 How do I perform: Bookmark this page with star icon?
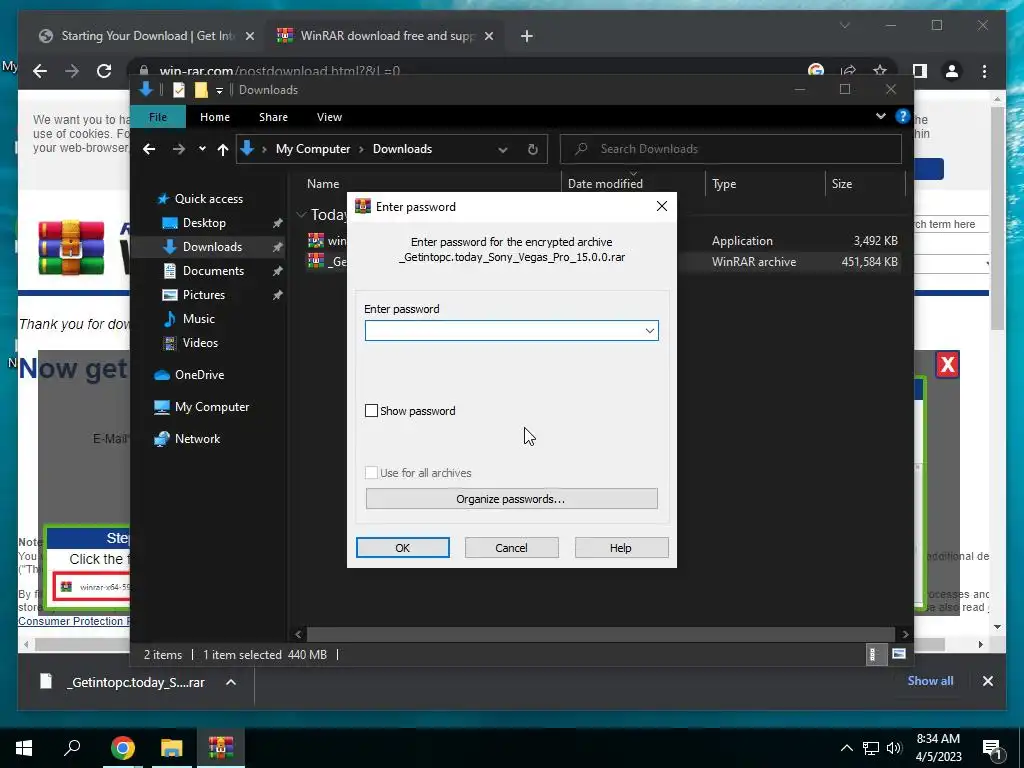(x=880, y=71)
